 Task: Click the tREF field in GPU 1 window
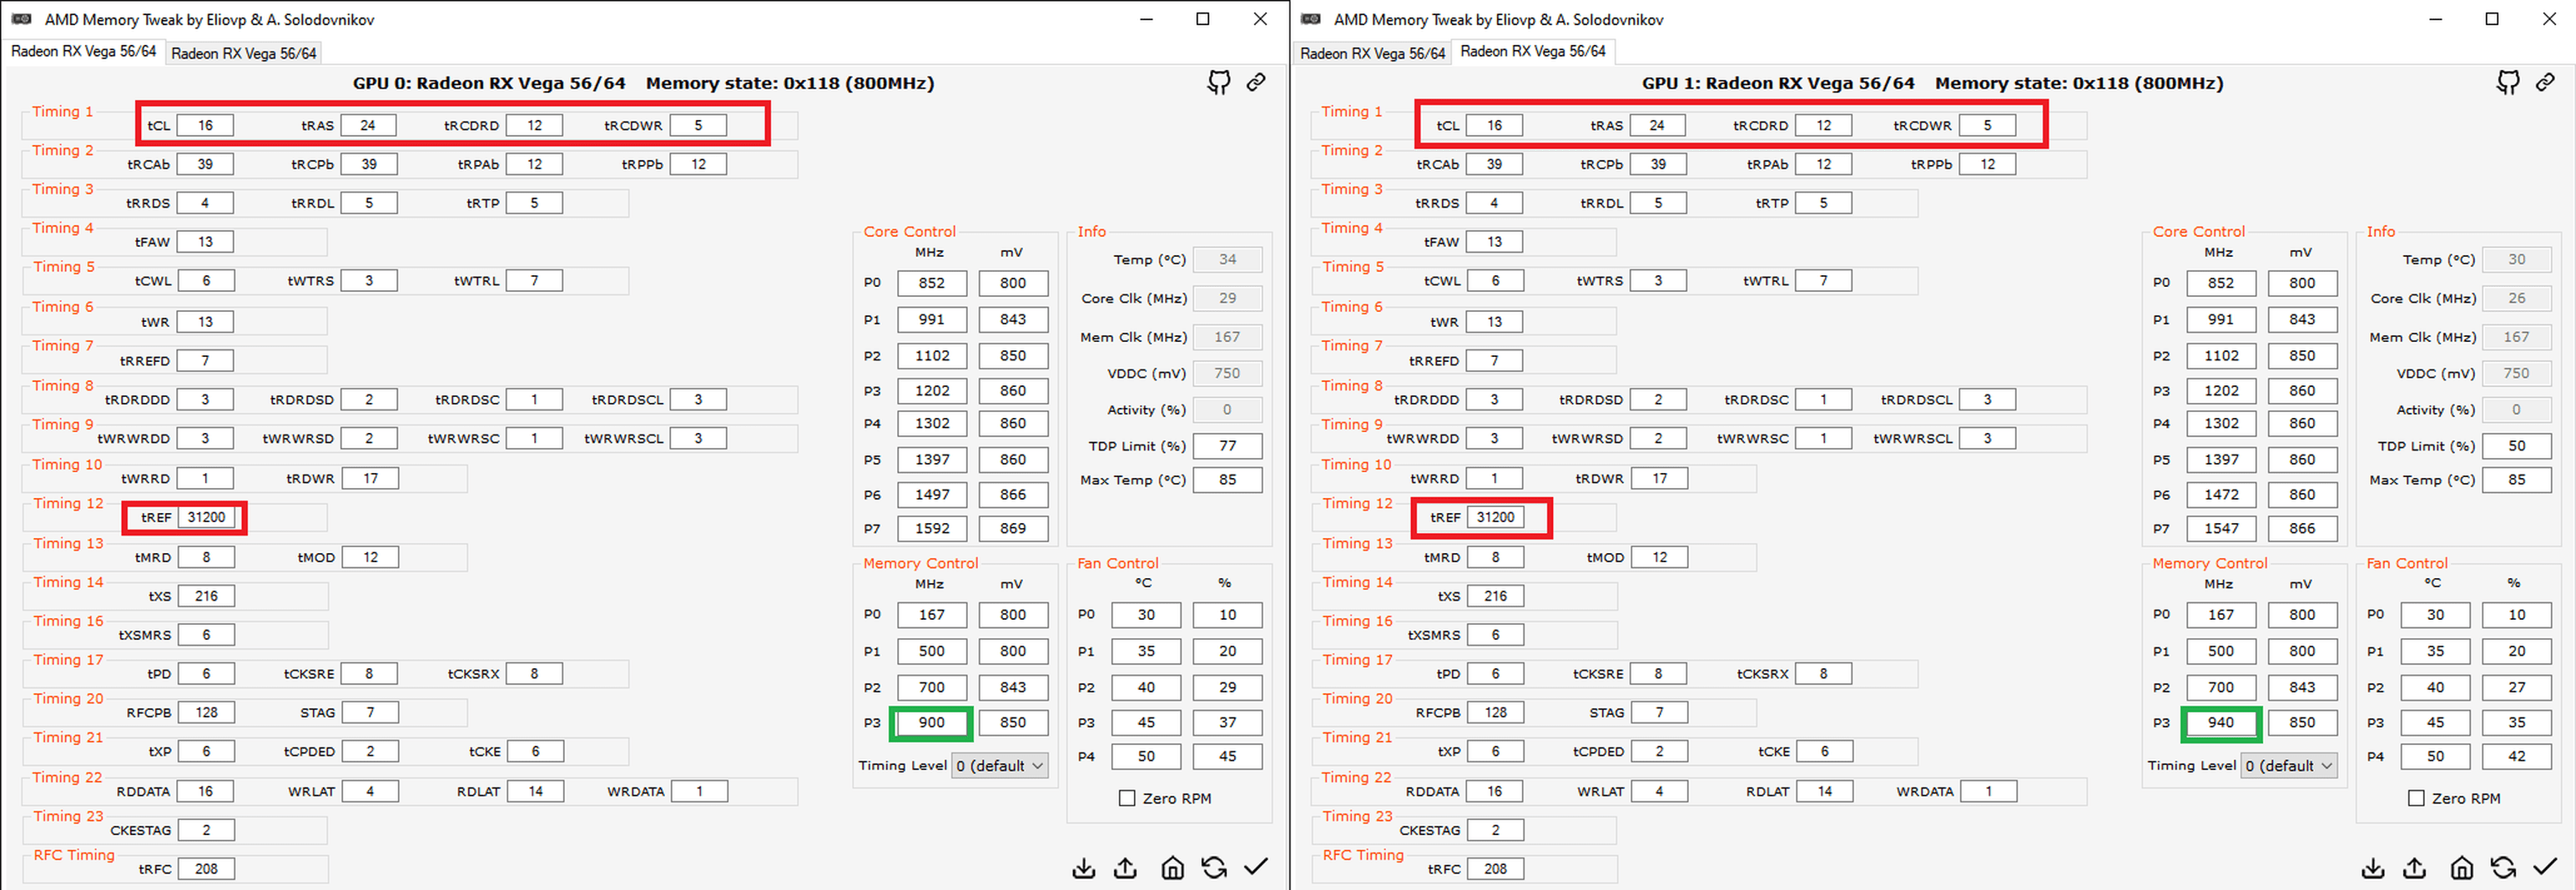click(x=1495, y=517)
